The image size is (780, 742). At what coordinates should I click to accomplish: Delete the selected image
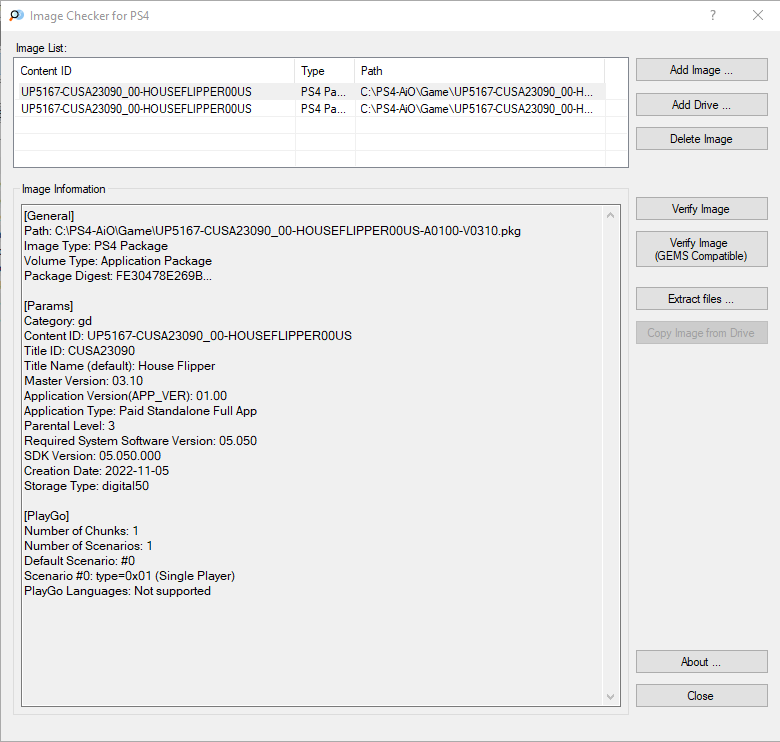(x=701, y=139)
